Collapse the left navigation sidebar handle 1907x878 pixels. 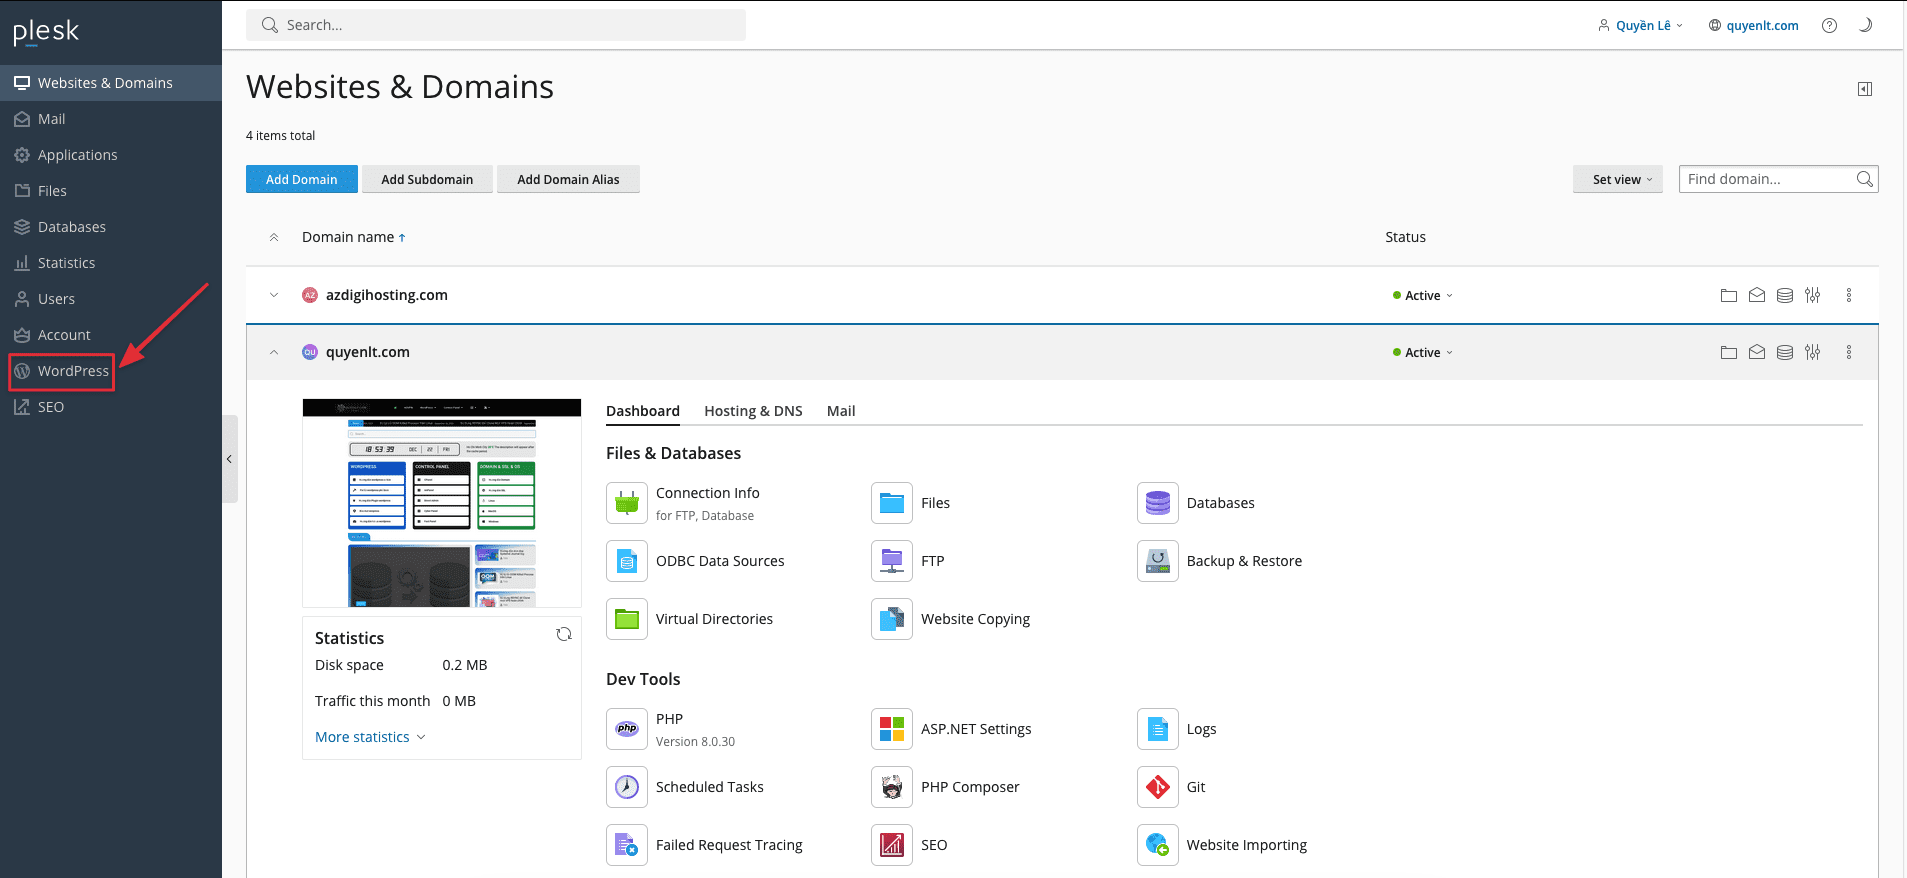229,459
